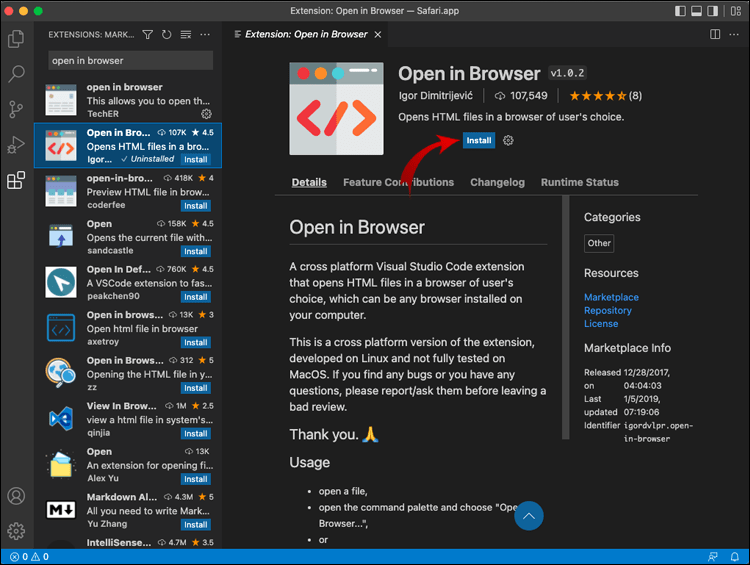Image resolution: width=750 pixels, height=565 pixels.
Task: Refresh the extensions list
Action: pos(166,35)
